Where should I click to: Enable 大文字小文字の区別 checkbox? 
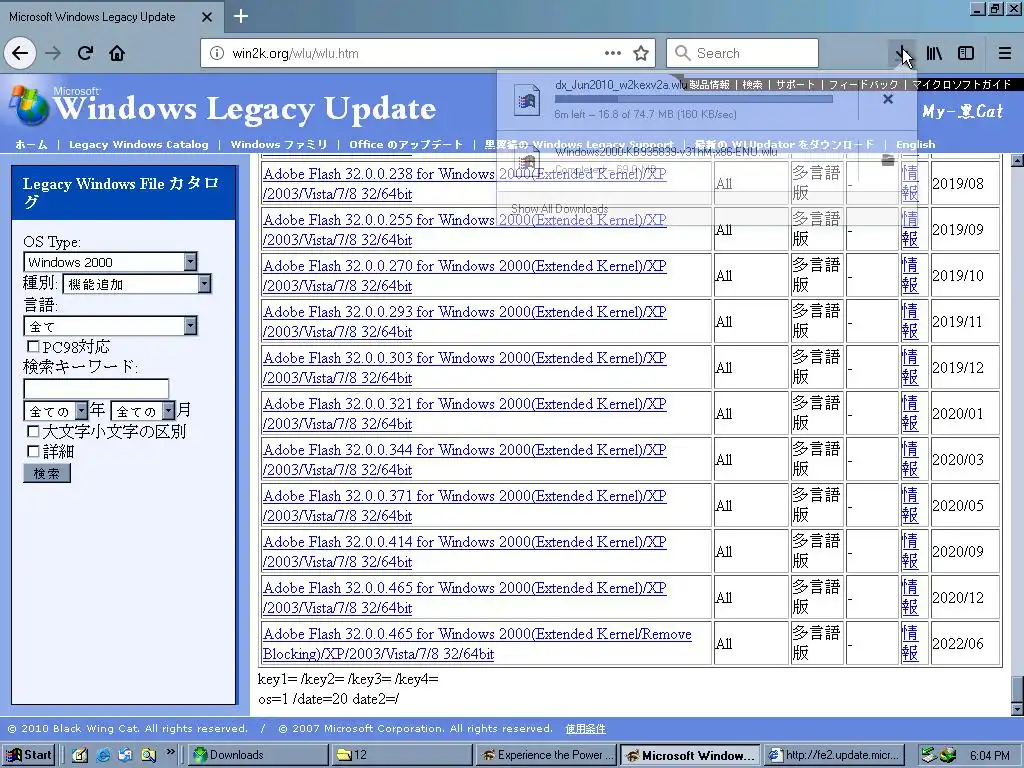pos(33,431)
